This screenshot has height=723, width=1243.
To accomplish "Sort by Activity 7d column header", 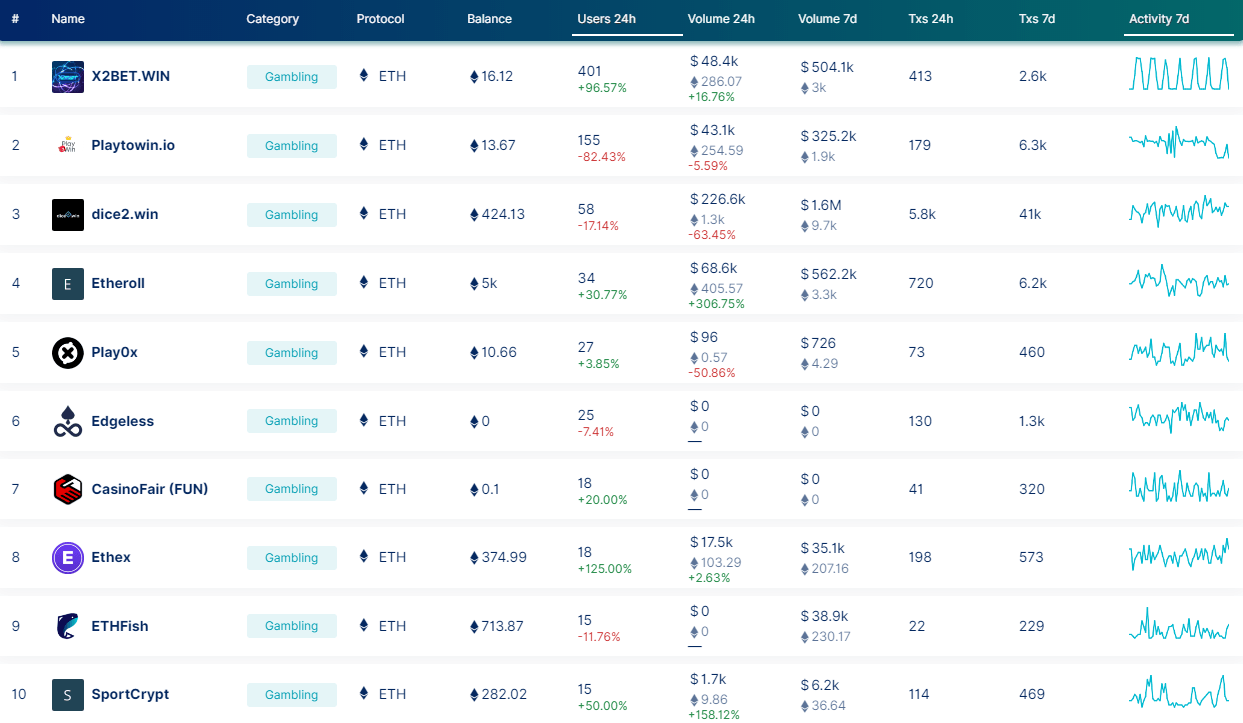I will tap(1159, 19).
